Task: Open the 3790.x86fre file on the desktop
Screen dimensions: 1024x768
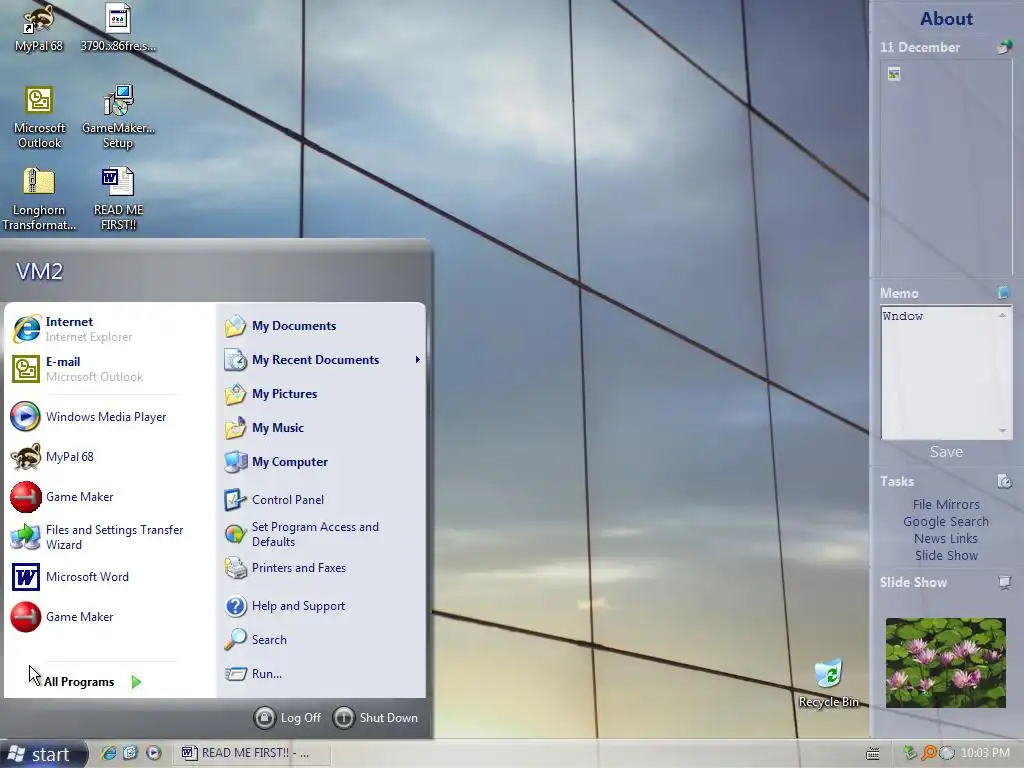Action: tap(118, 29)
